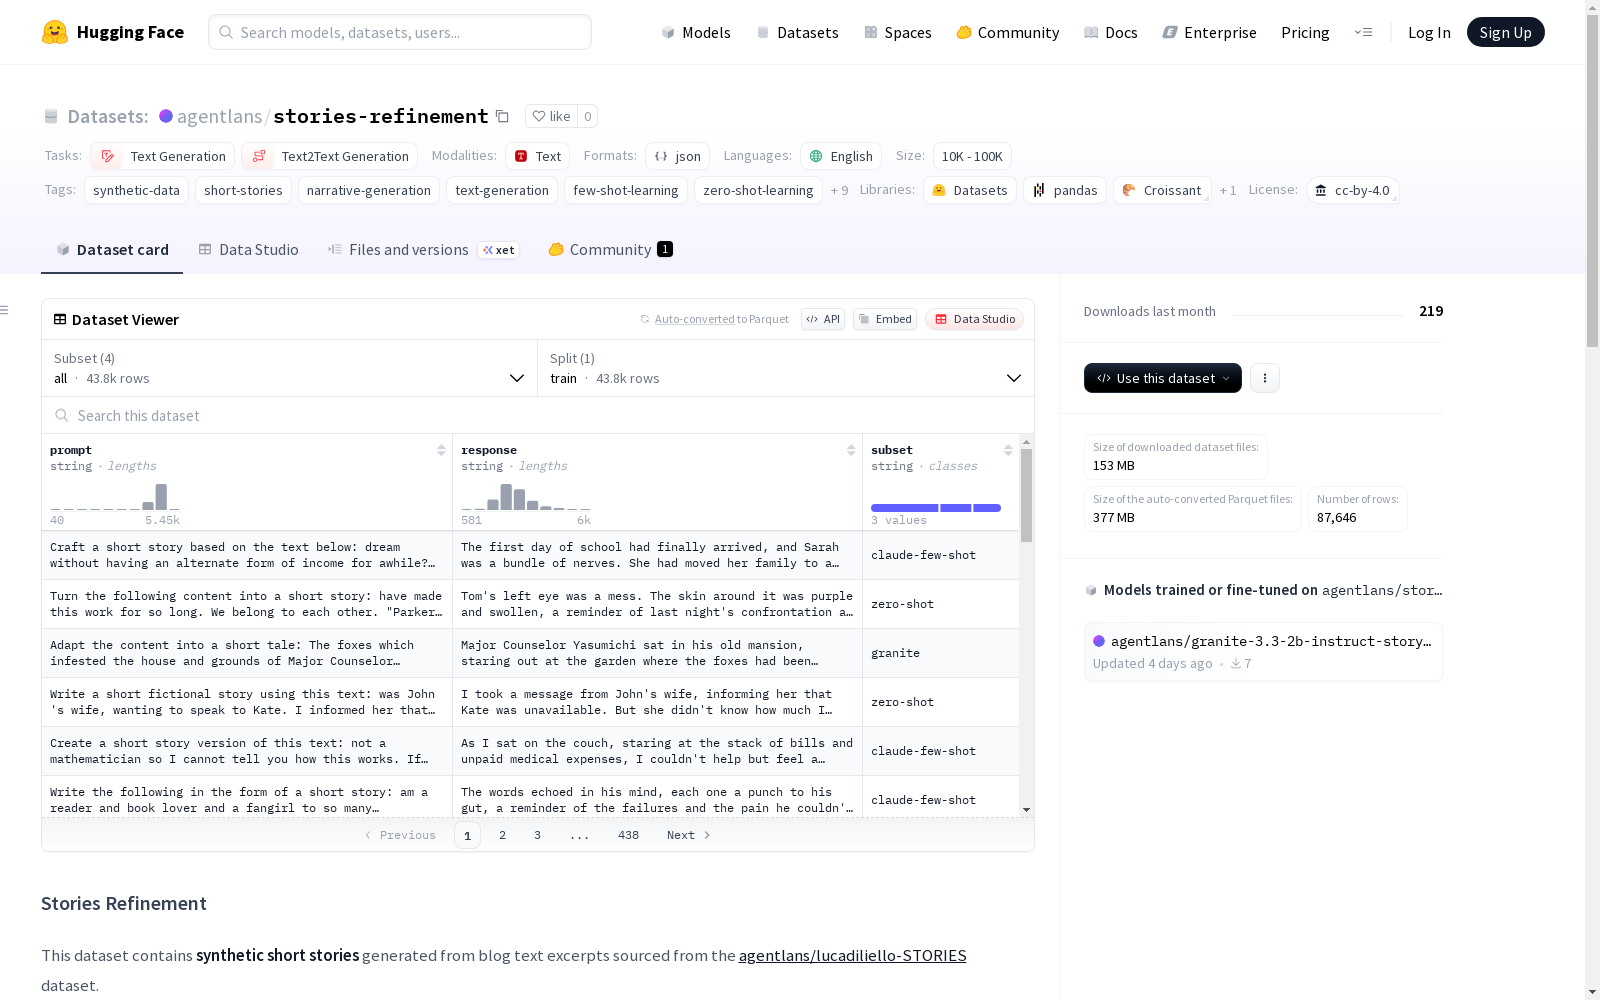
Task: Open the three-dot menu next to Use this dataset
Action: click(1265, 378)
